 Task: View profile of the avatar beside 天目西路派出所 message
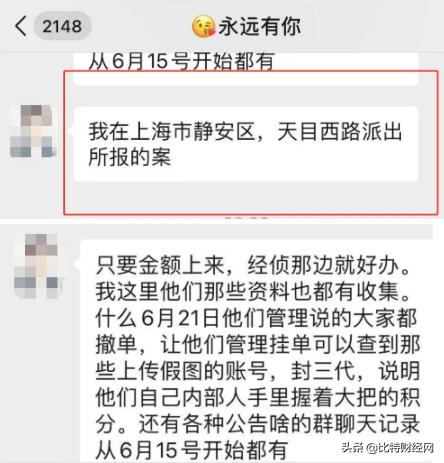(32, 131)
